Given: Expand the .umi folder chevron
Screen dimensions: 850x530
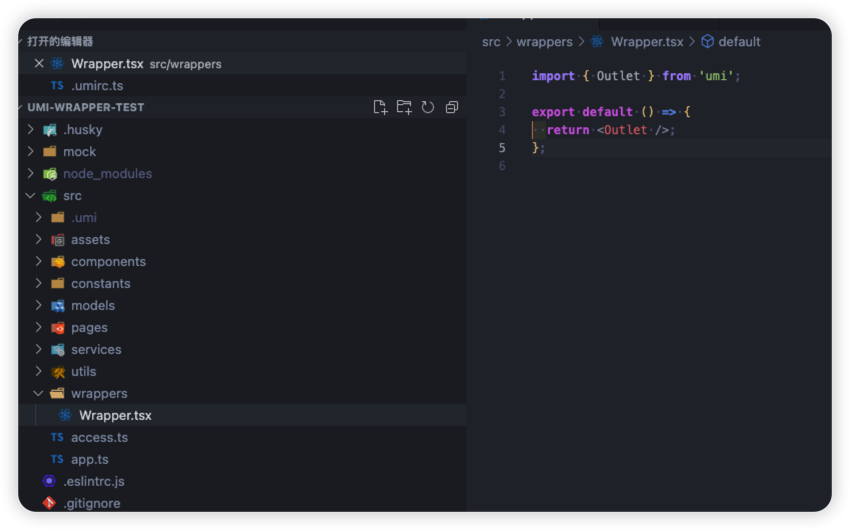Looking at the screenshot, I should (38, 217).
